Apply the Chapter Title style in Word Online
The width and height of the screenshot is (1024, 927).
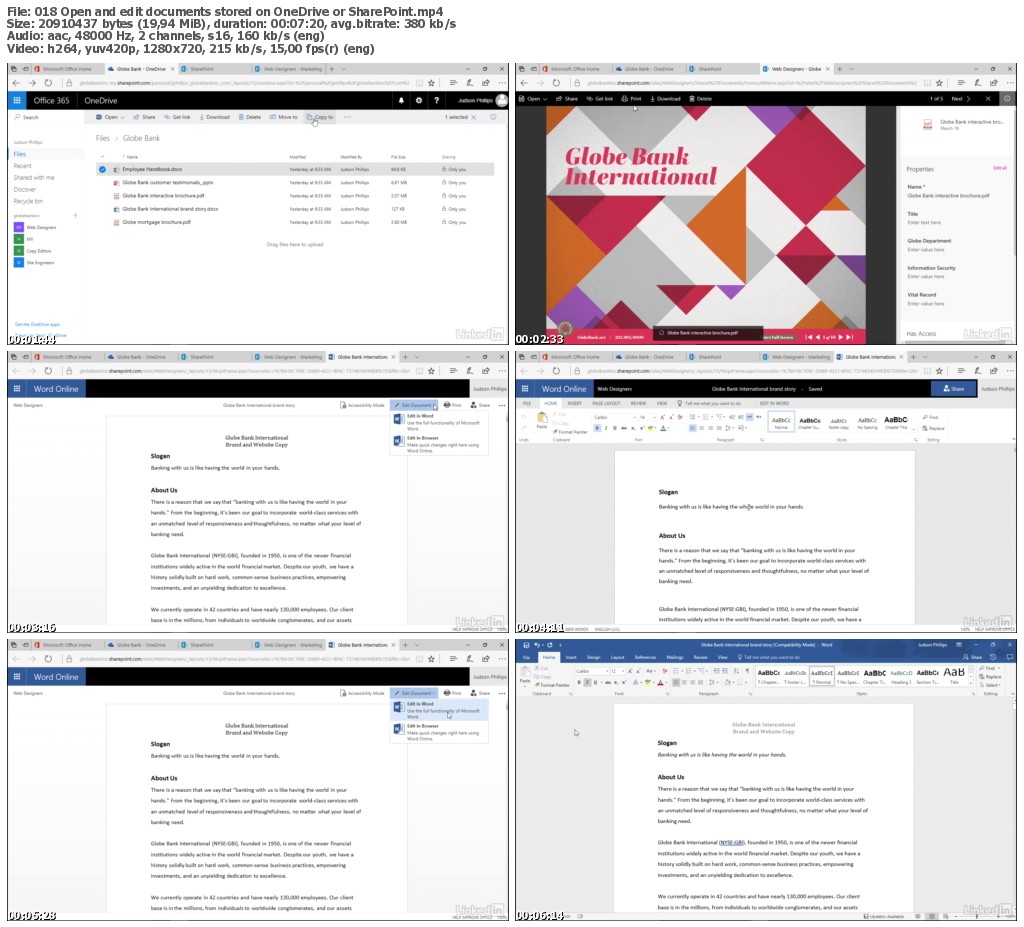[895, 423]
